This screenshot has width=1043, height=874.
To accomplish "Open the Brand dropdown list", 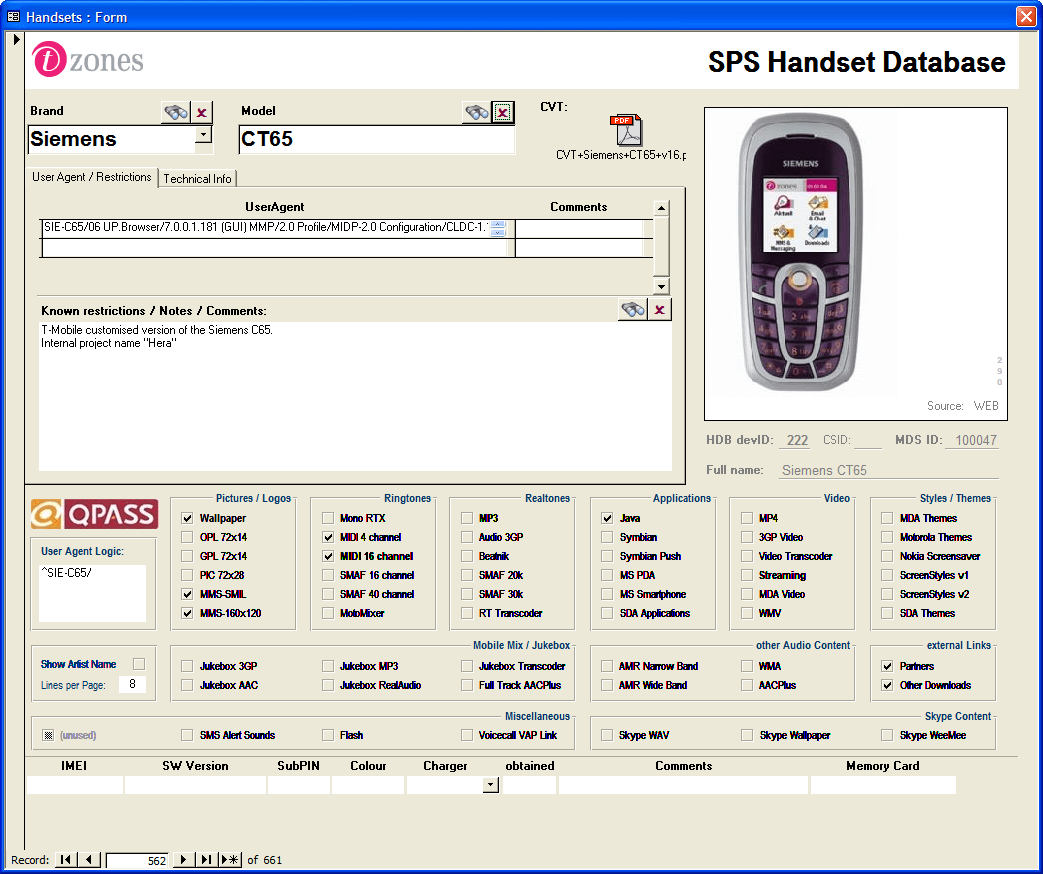I will [203, 135].
